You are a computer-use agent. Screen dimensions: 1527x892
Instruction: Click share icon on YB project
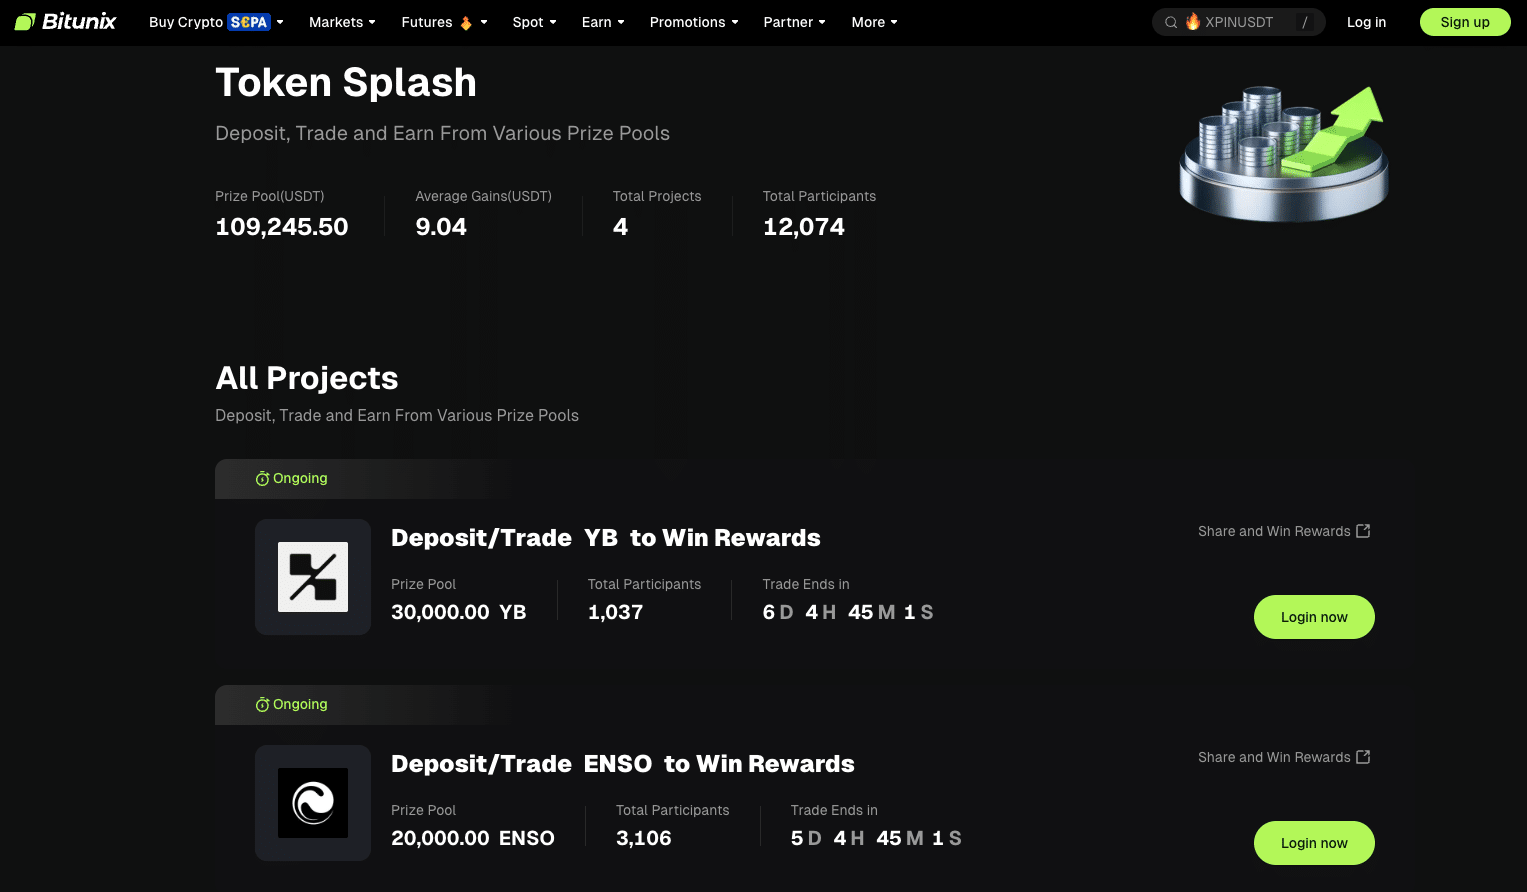(1363, 531)
